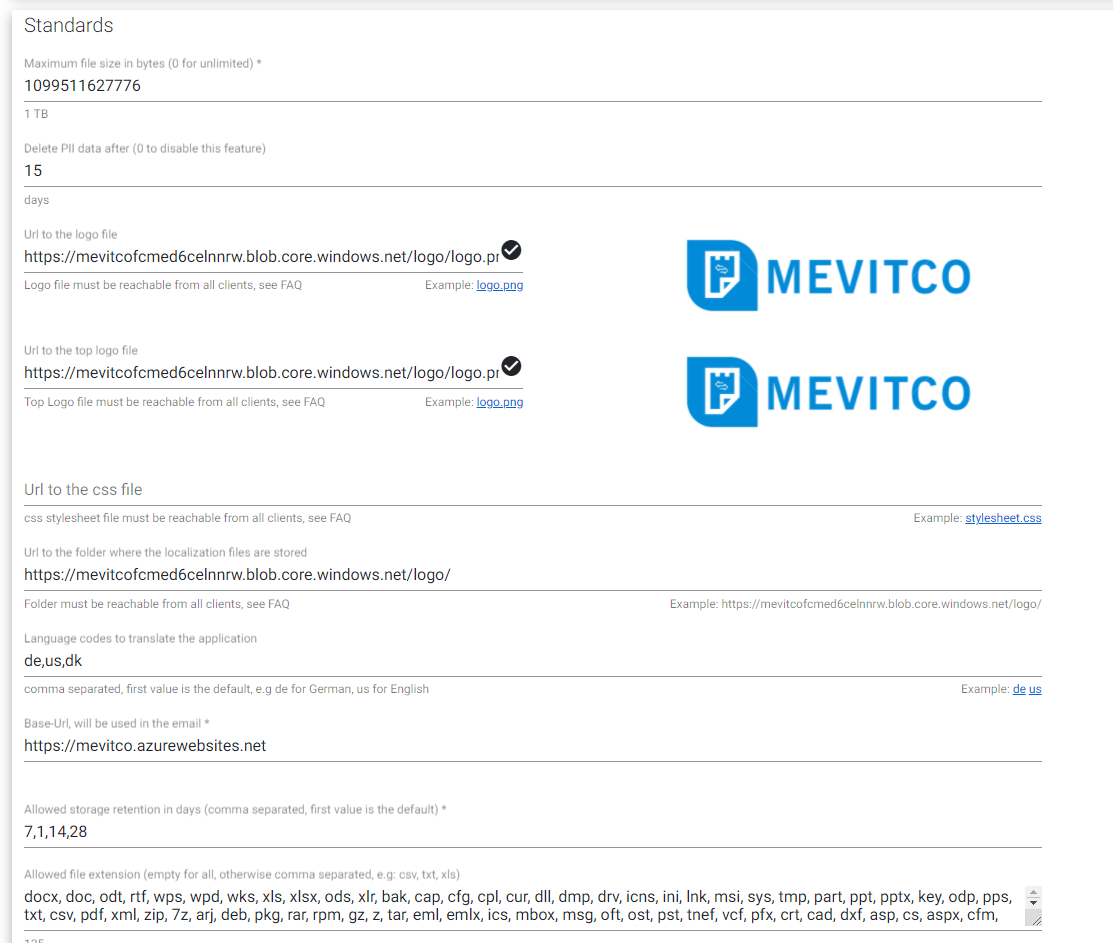Click the '1 TB' size hint text
The height and width of the screenshot is (943, 1113).
click(36, 114)
